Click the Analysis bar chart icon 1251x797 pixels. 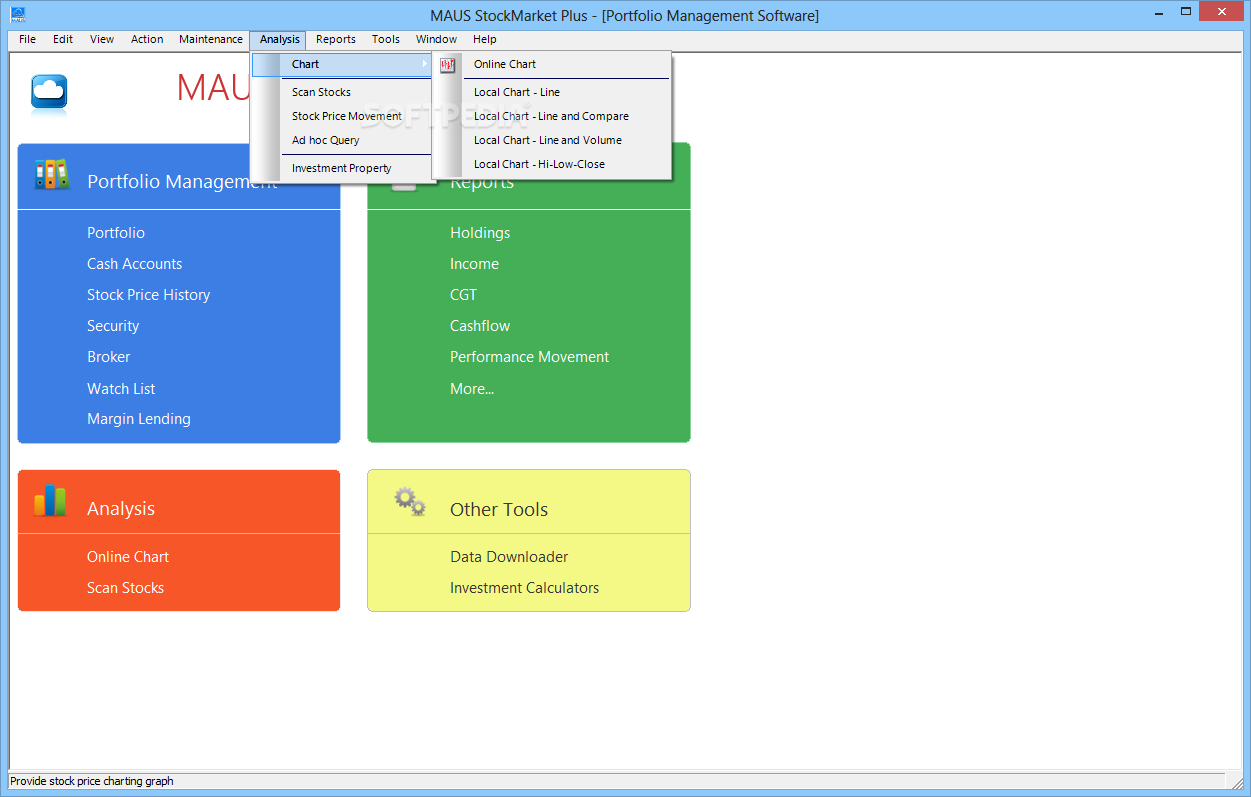pos(50,501)
